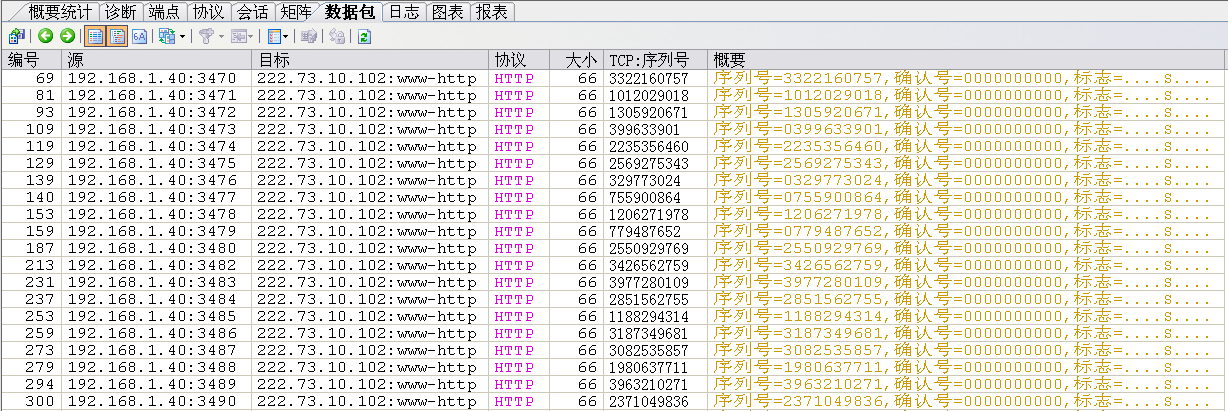1228x411 pixels.
Task: Toggle the packet detail pane view button
Action: (117, 36)
